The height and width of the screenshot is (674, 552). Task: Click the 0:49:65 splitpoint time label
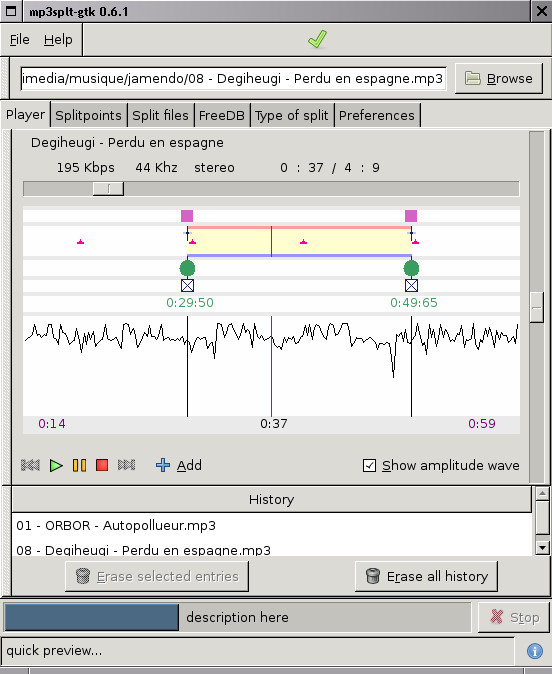(414, 303)
